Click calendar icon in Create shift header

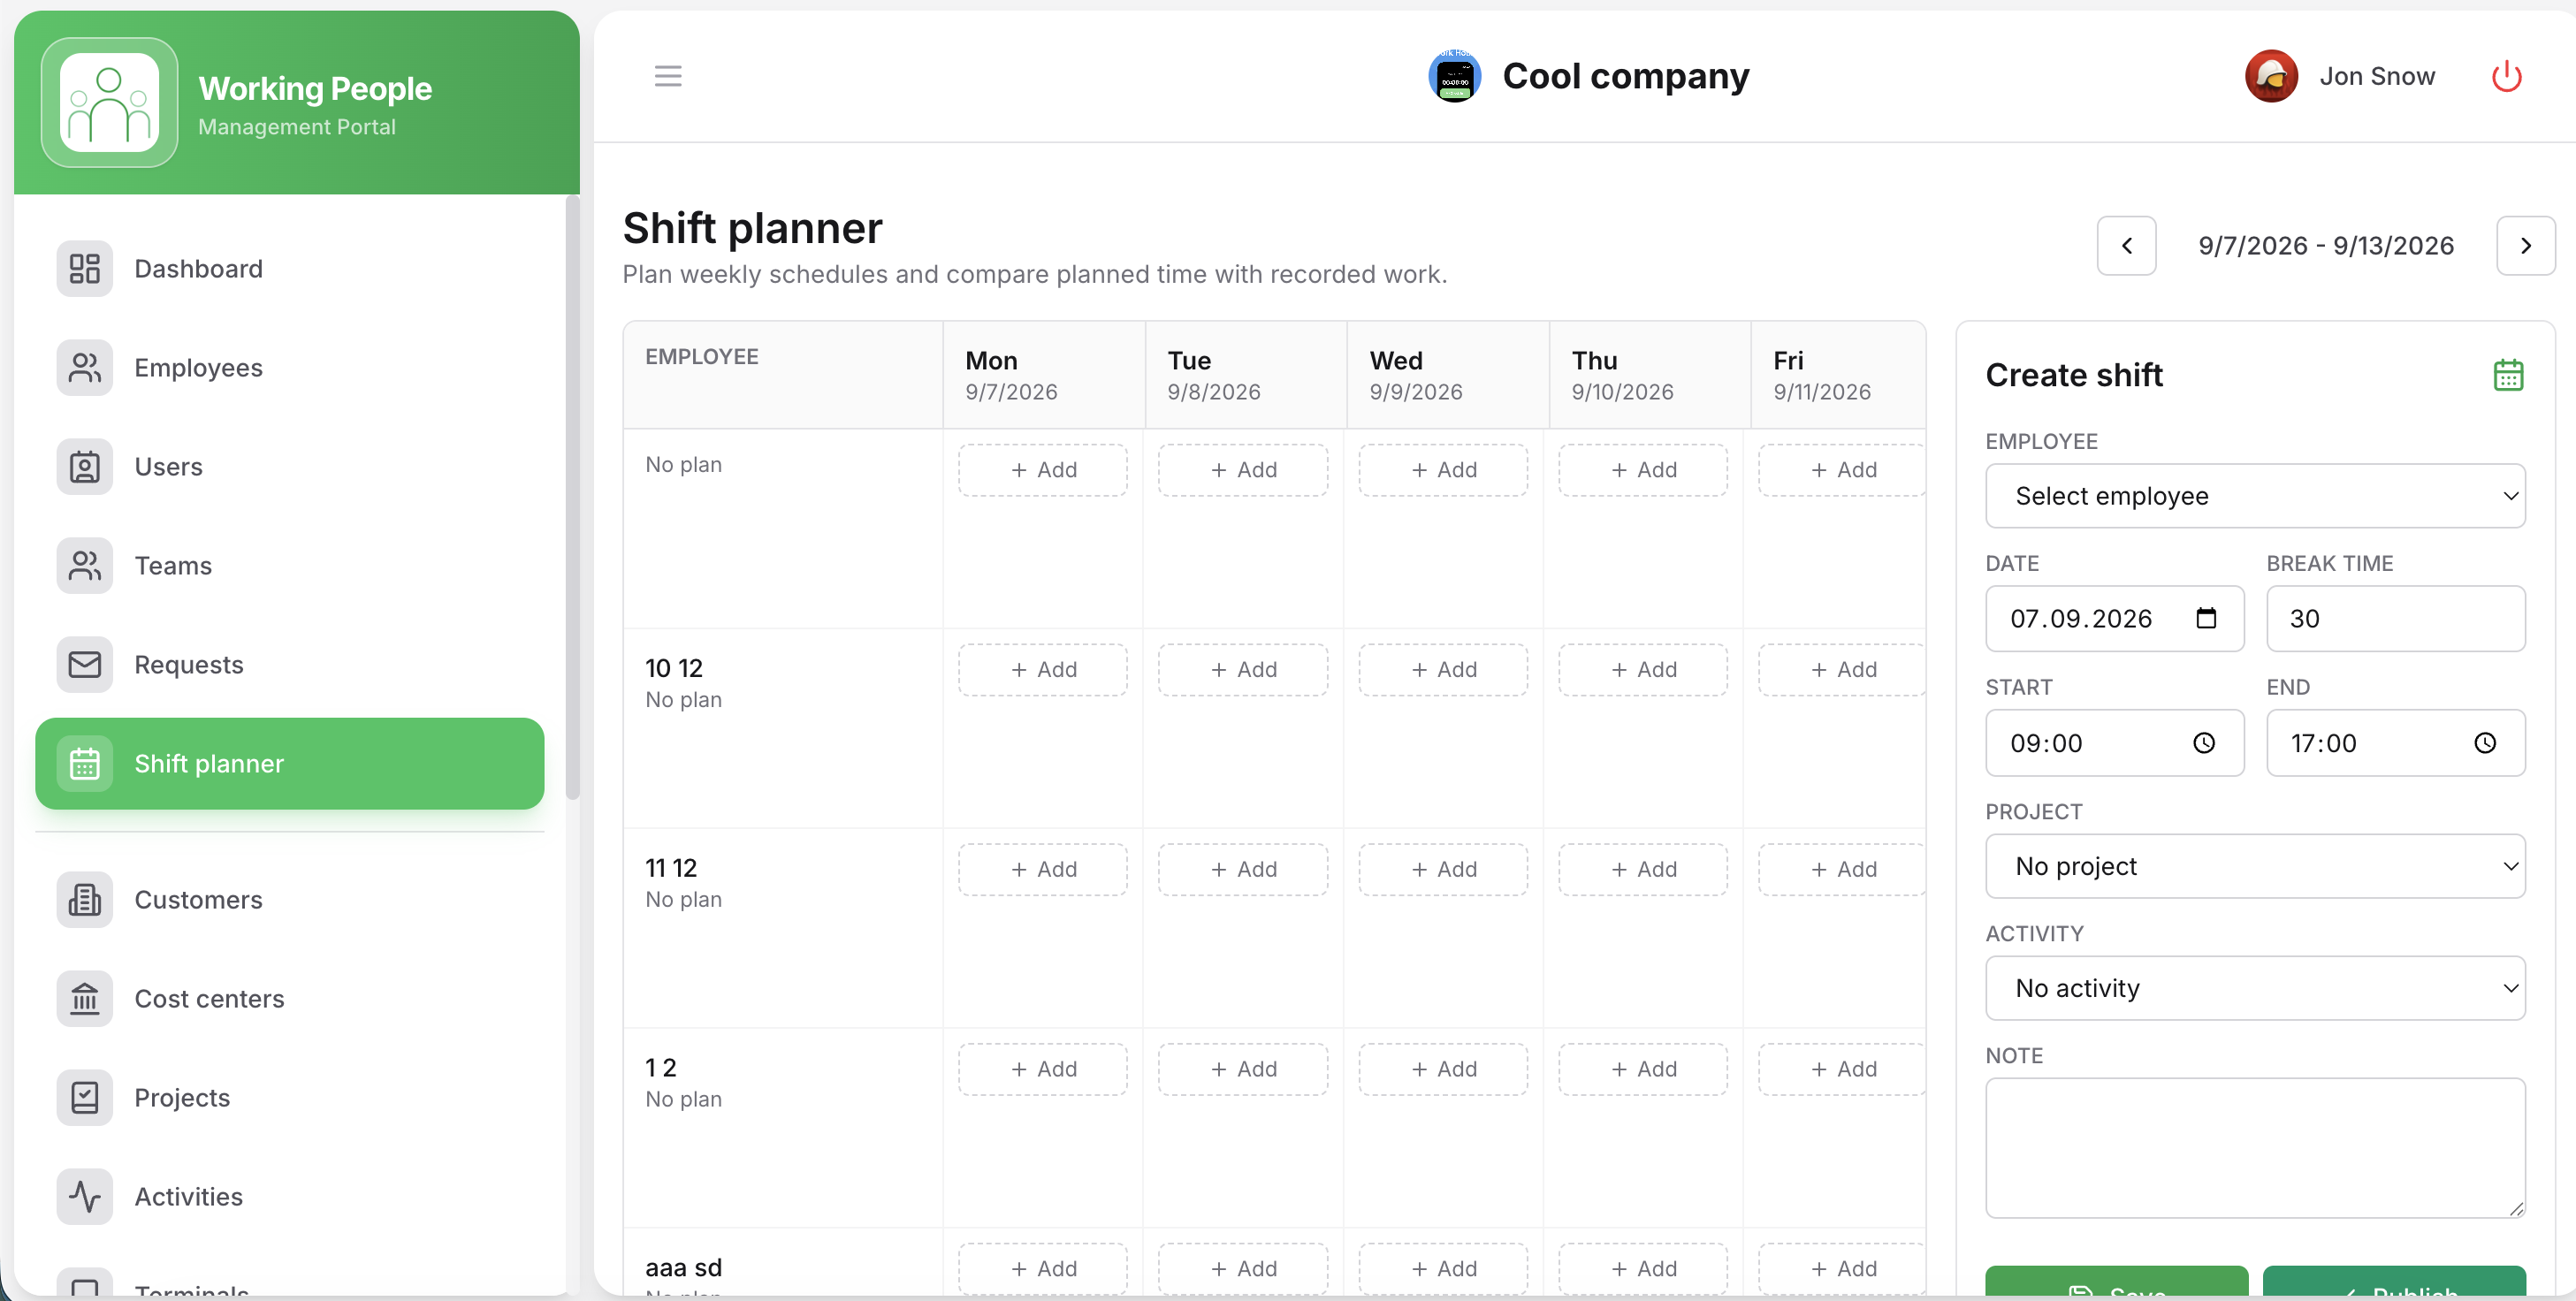point(2508,375)
